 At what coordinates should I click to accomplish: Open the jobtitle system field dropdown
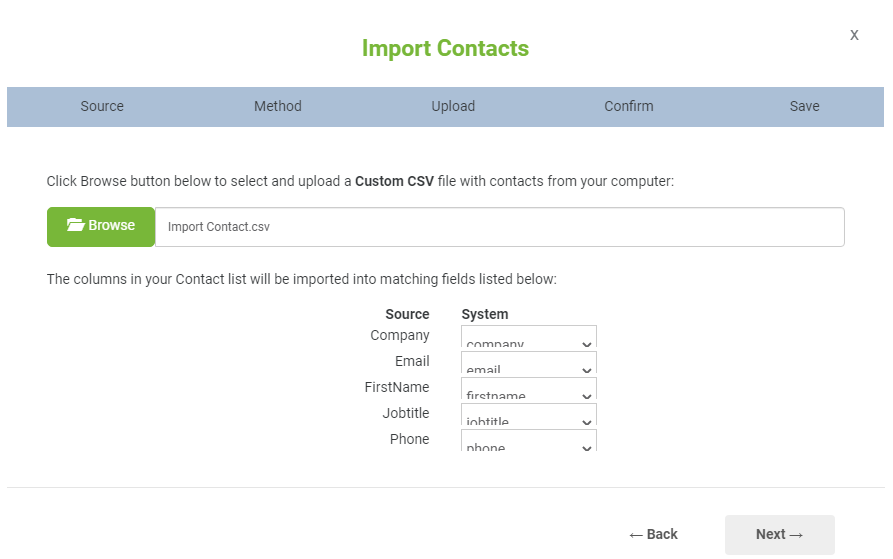pos(529,415)
